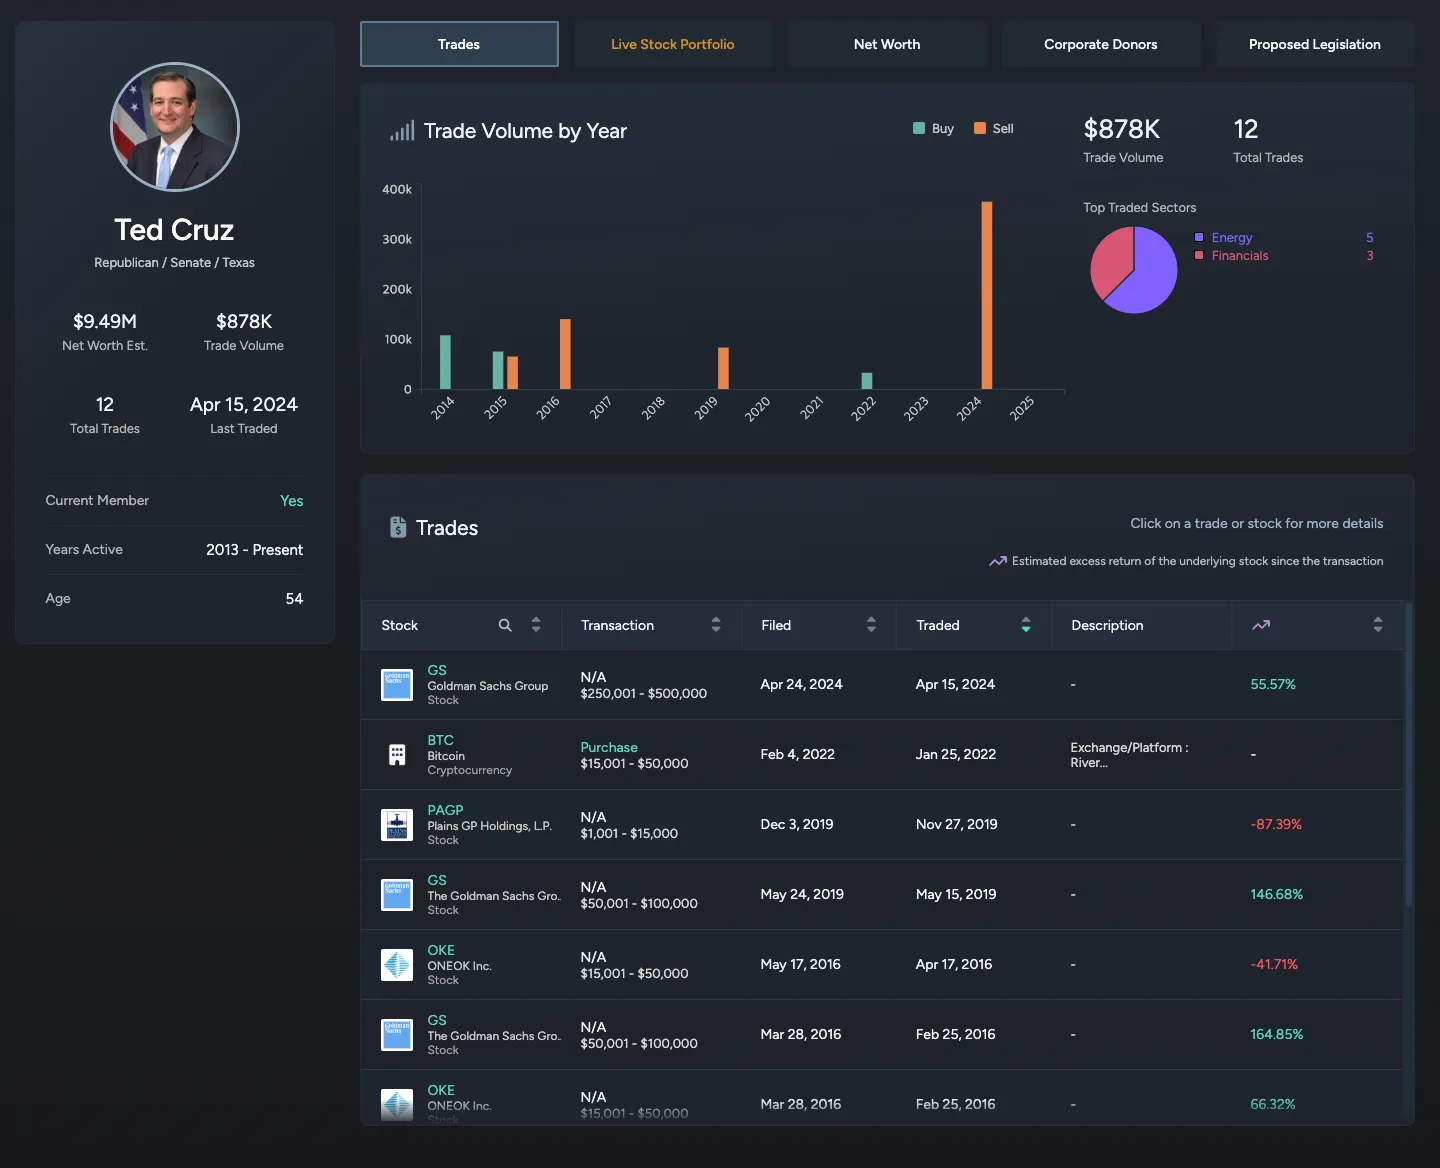Click the Top Traded Sectors heading
This screenshot has width=1440, height=1168.
pos(1140,207)
